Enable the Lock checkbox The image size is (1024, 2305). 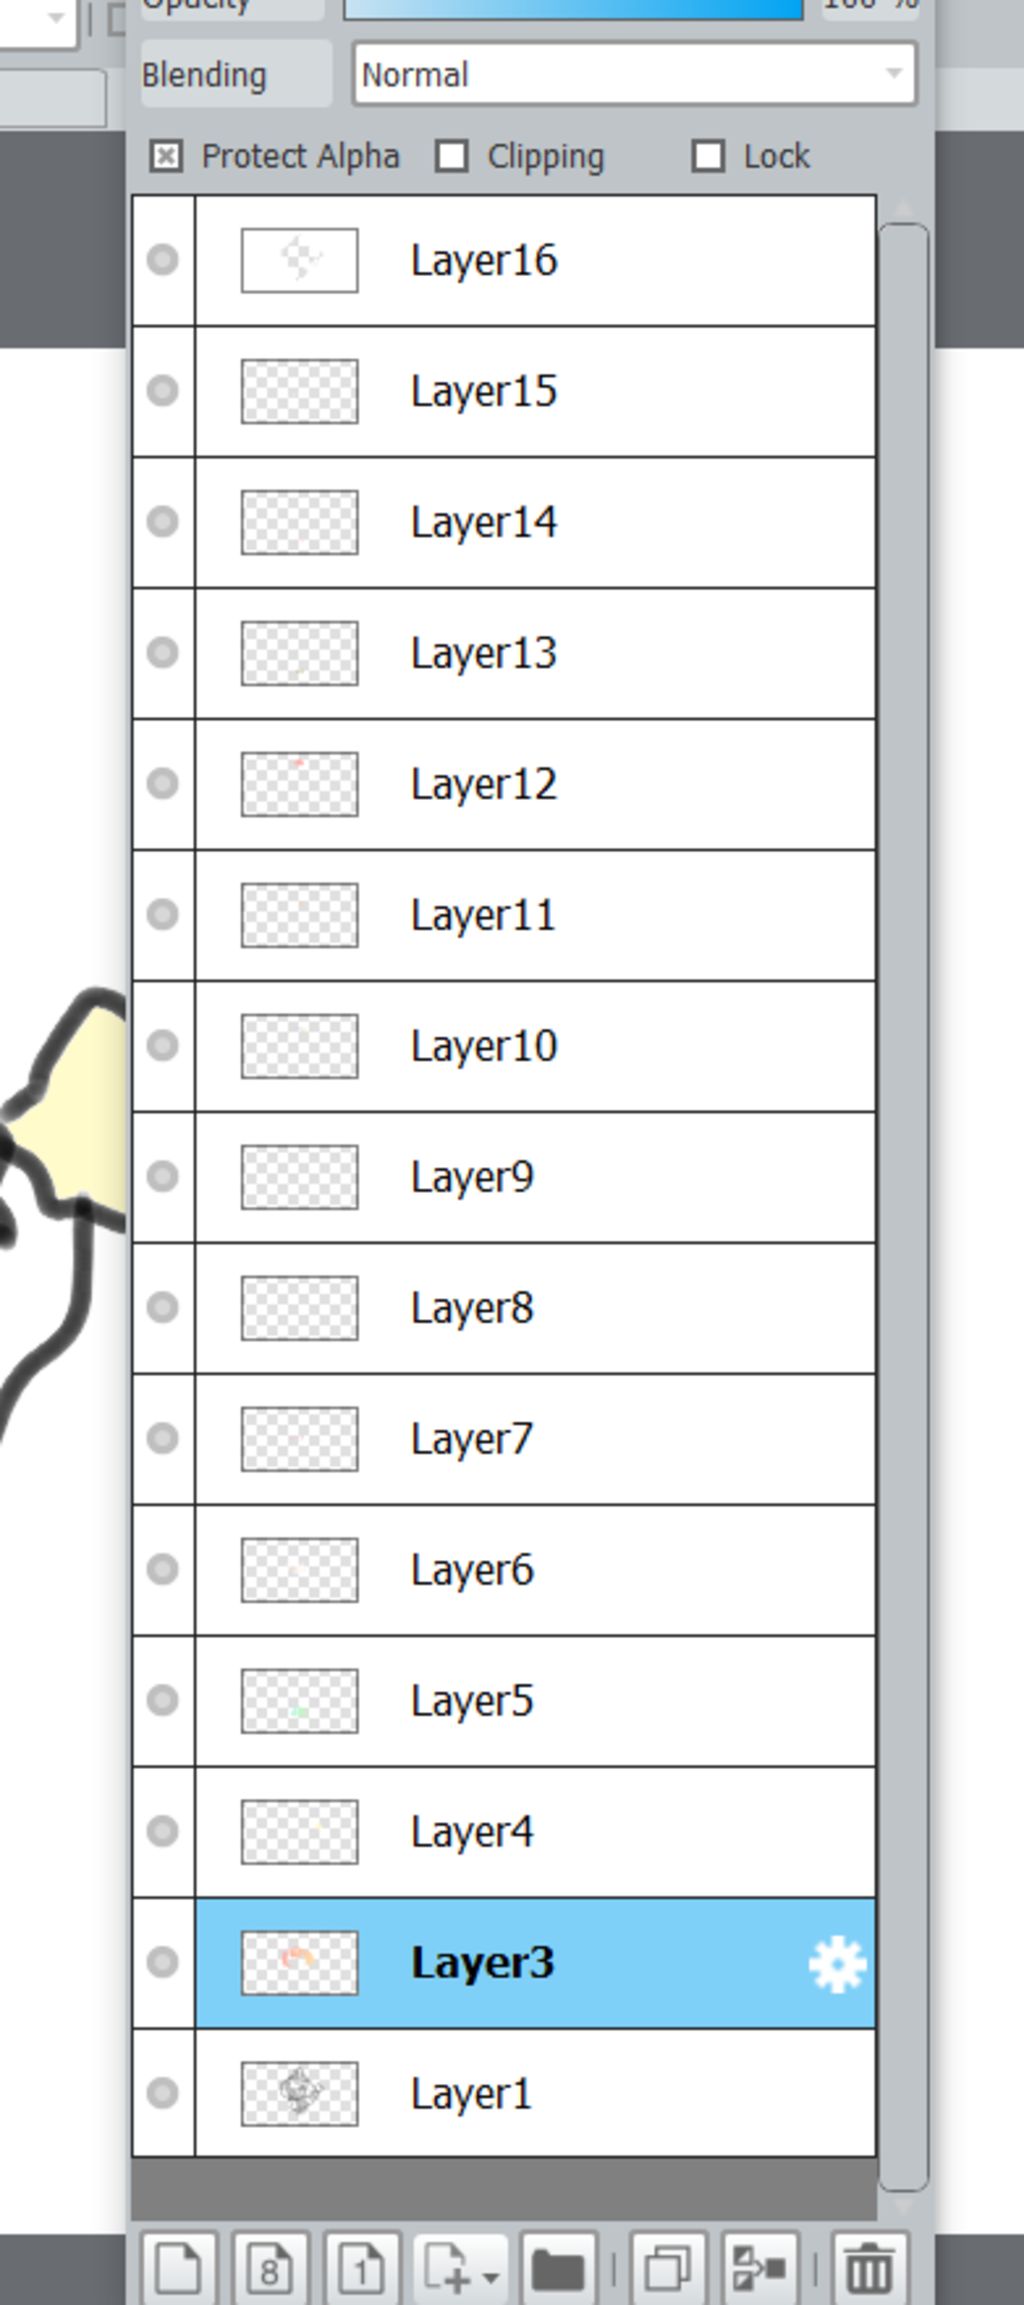point(708,157)
